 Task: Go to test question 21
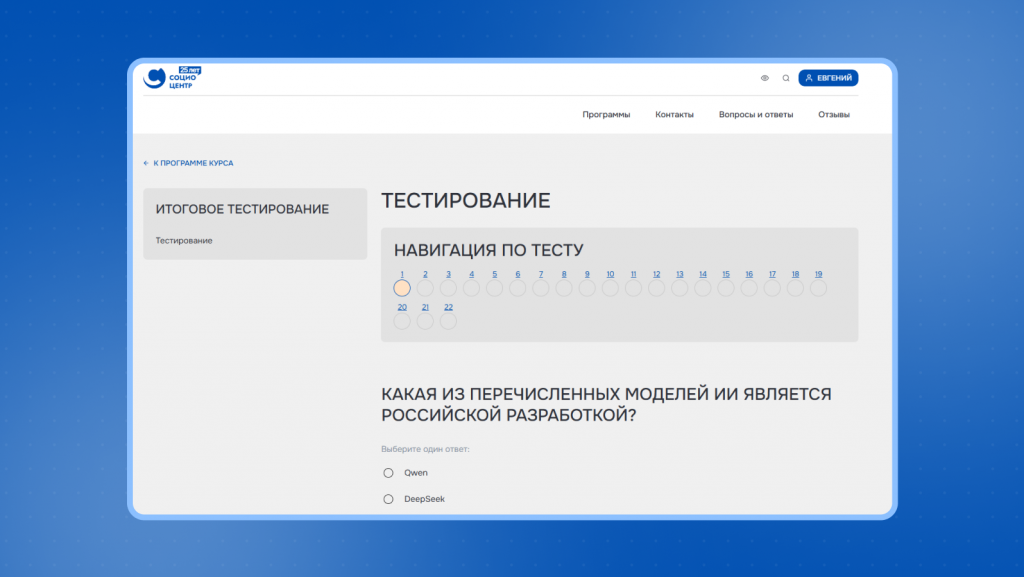[425, 307]
